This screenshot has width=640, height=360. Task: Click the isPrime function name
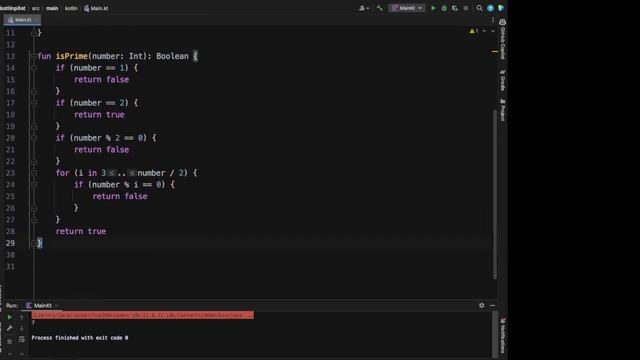pyautogui.click(x=72, y=56)
